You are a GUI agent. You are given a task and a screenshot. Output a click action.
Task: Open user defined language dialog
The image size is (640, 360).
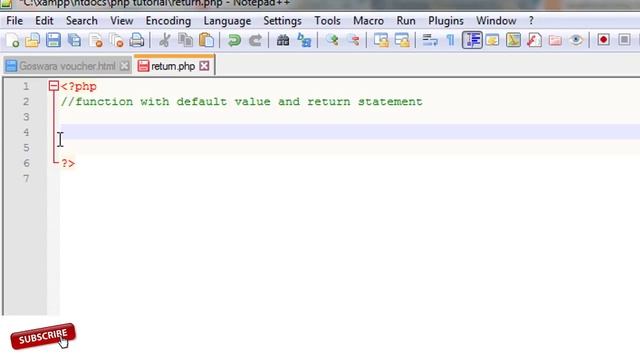pyautogui.click(x=492, y=40)
